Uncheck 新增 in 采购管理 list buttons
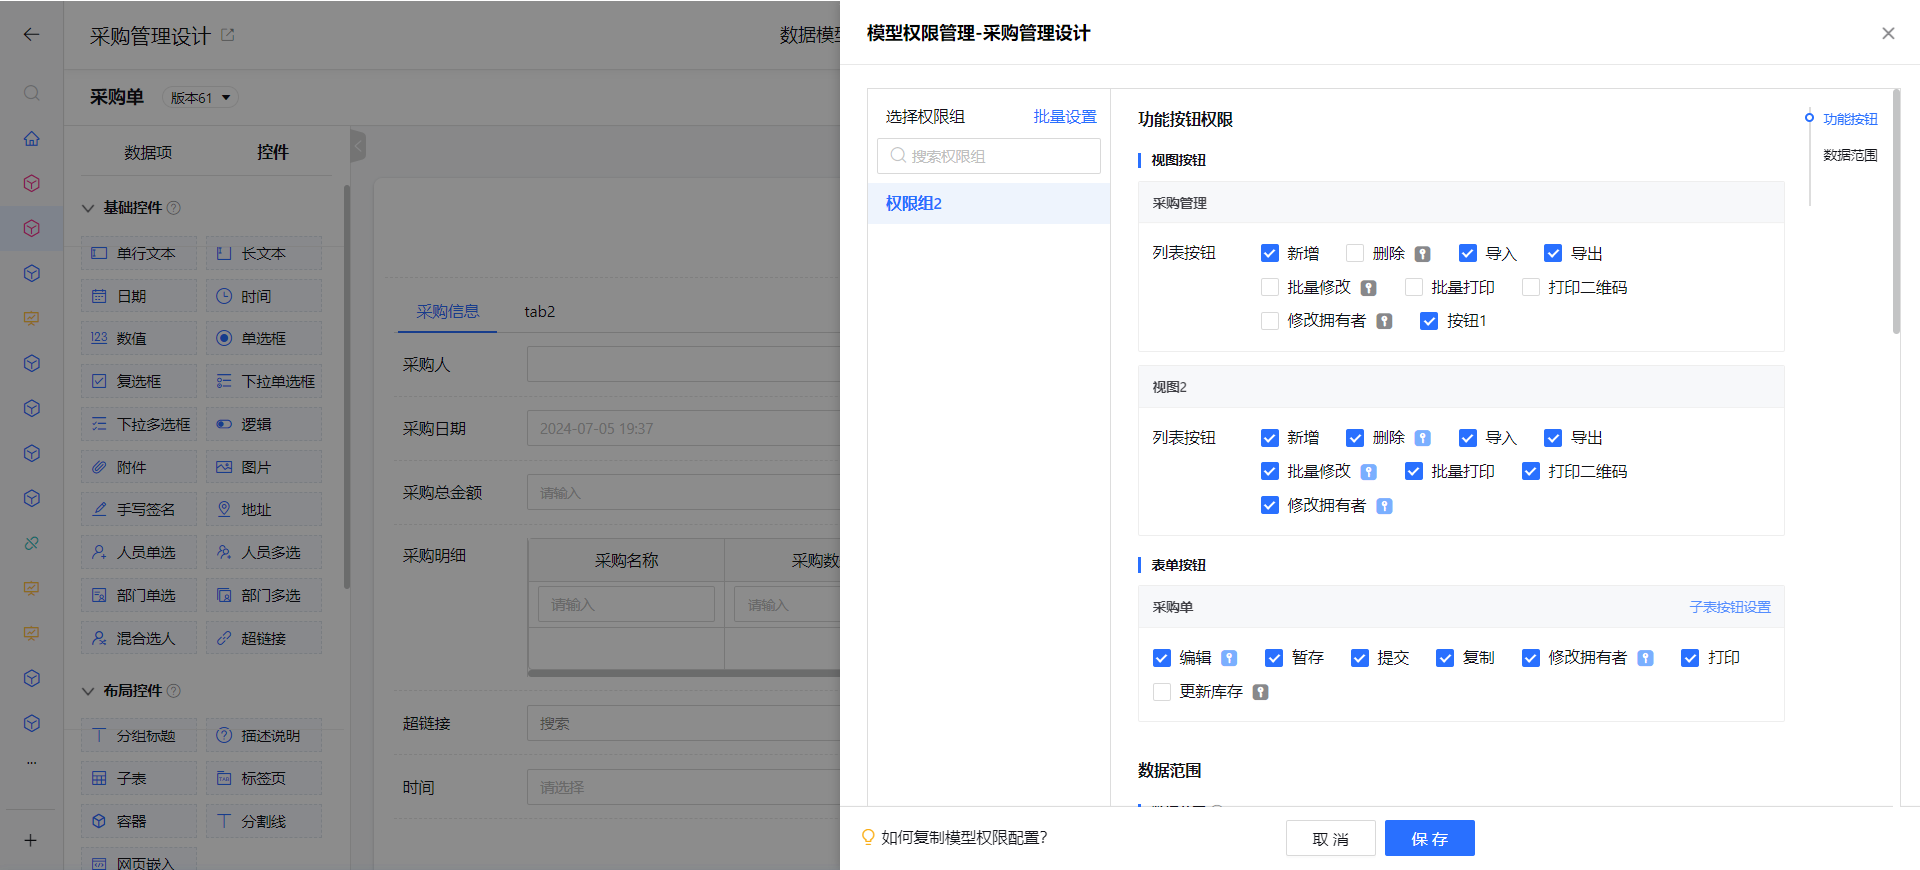The height and width of the screenshot is (870, 1920). pyautogui.click(x=1270, y=253)
